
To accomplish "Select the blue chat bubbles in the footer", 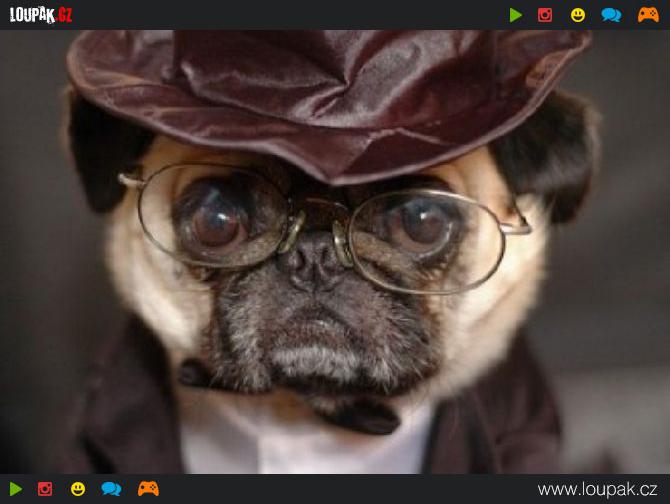I will tap(111, 489).
